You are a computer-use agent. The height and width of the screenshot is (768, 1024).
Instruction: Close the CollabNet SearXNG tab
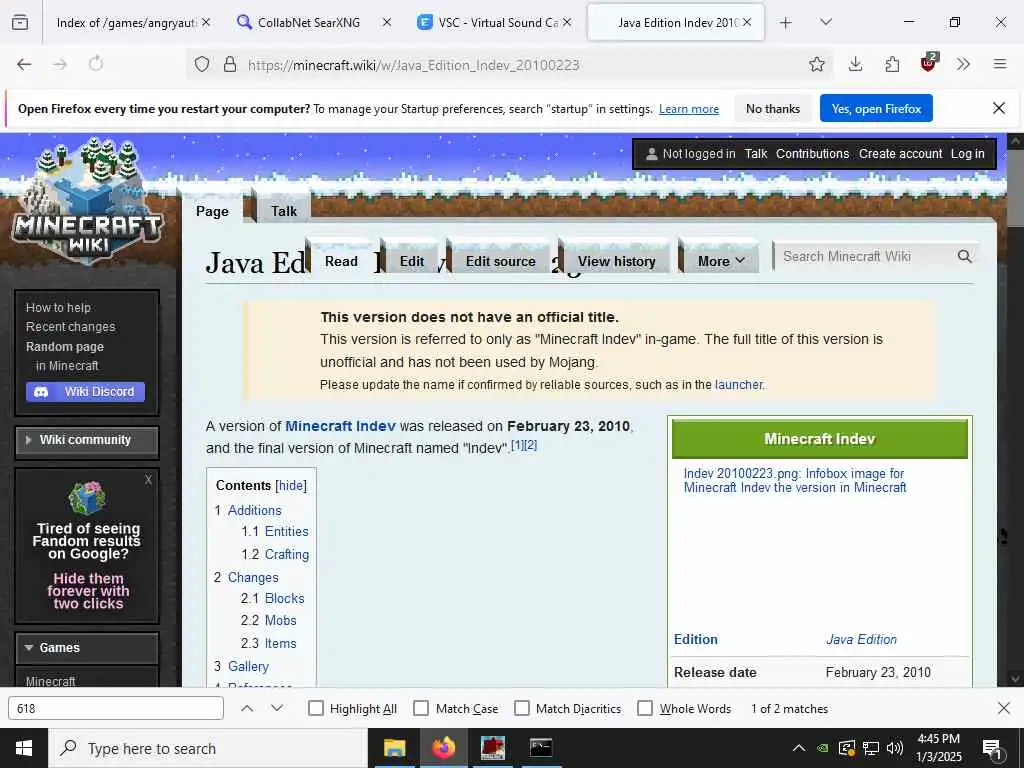tap(387, 22)
